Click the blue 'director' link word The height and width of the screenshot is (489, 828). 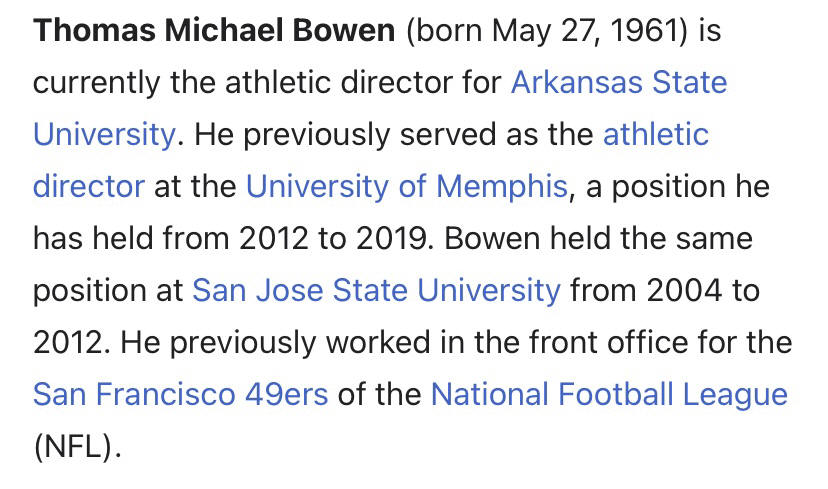(x=89, y=186)
